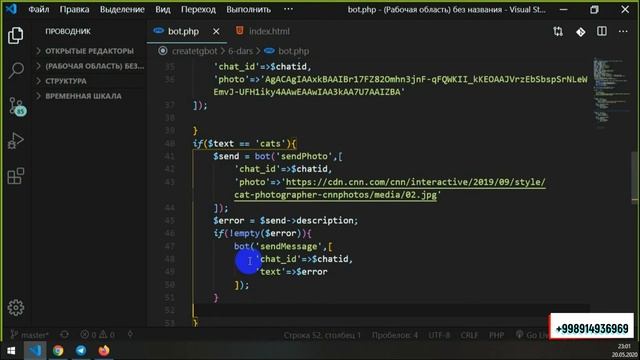Click the $error = $send->description line
Screen dimensions: 640x360
285,221
